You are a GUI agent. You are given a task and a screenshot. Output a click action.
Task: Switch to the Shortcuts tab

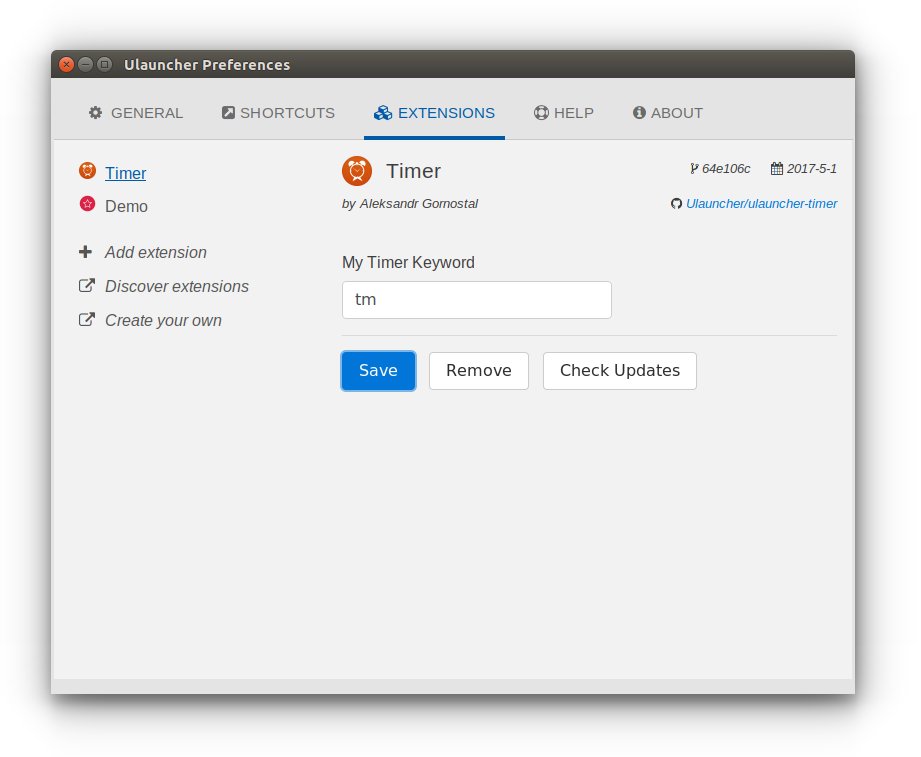pos(278,113)
